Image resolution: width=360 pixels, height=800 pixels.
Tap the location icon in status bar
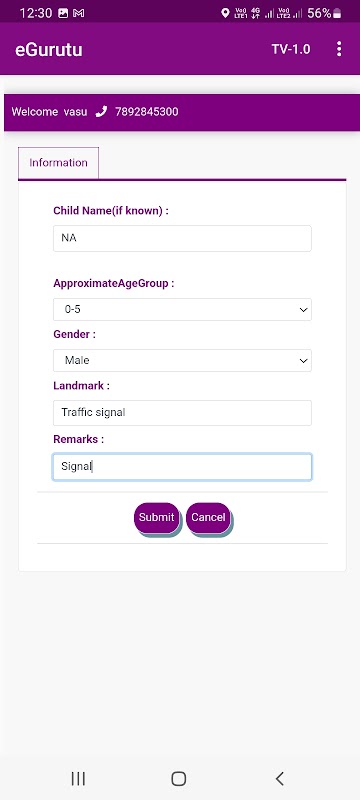pyautogui.click(x=225, y=13)
